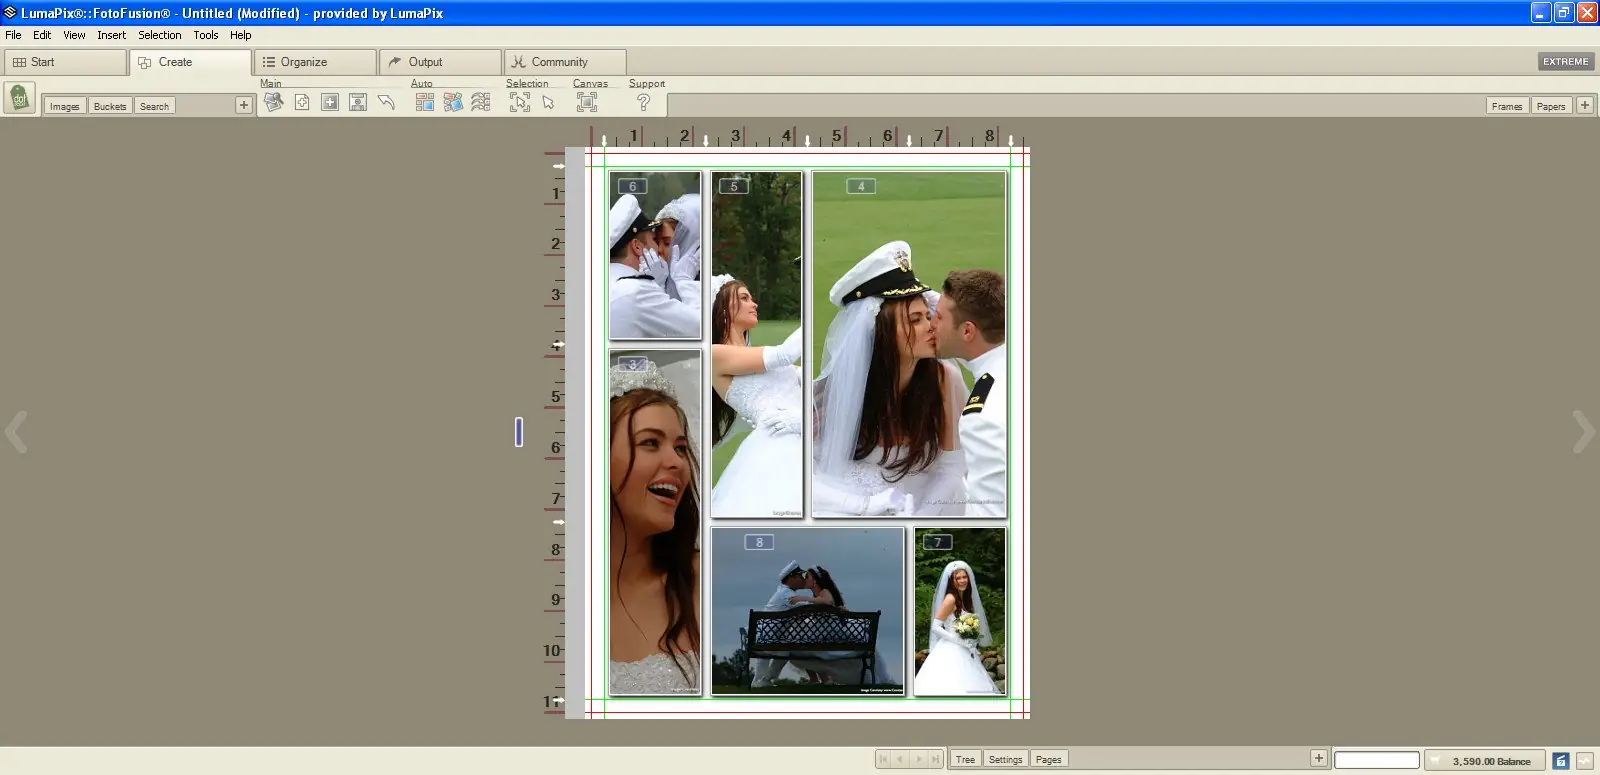Click the third Auto layout icon
This screenshot has width=1600, height=775.
[x=481, y=102]
